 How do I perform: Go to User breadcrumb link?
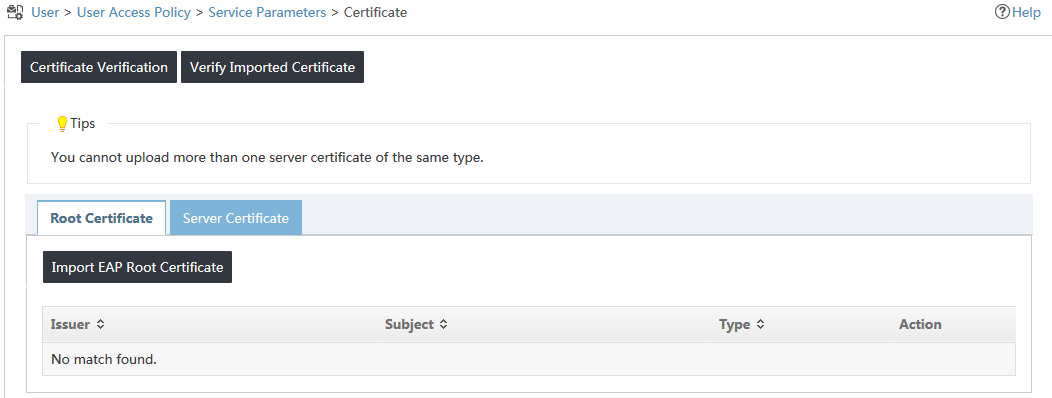point(45,12)
